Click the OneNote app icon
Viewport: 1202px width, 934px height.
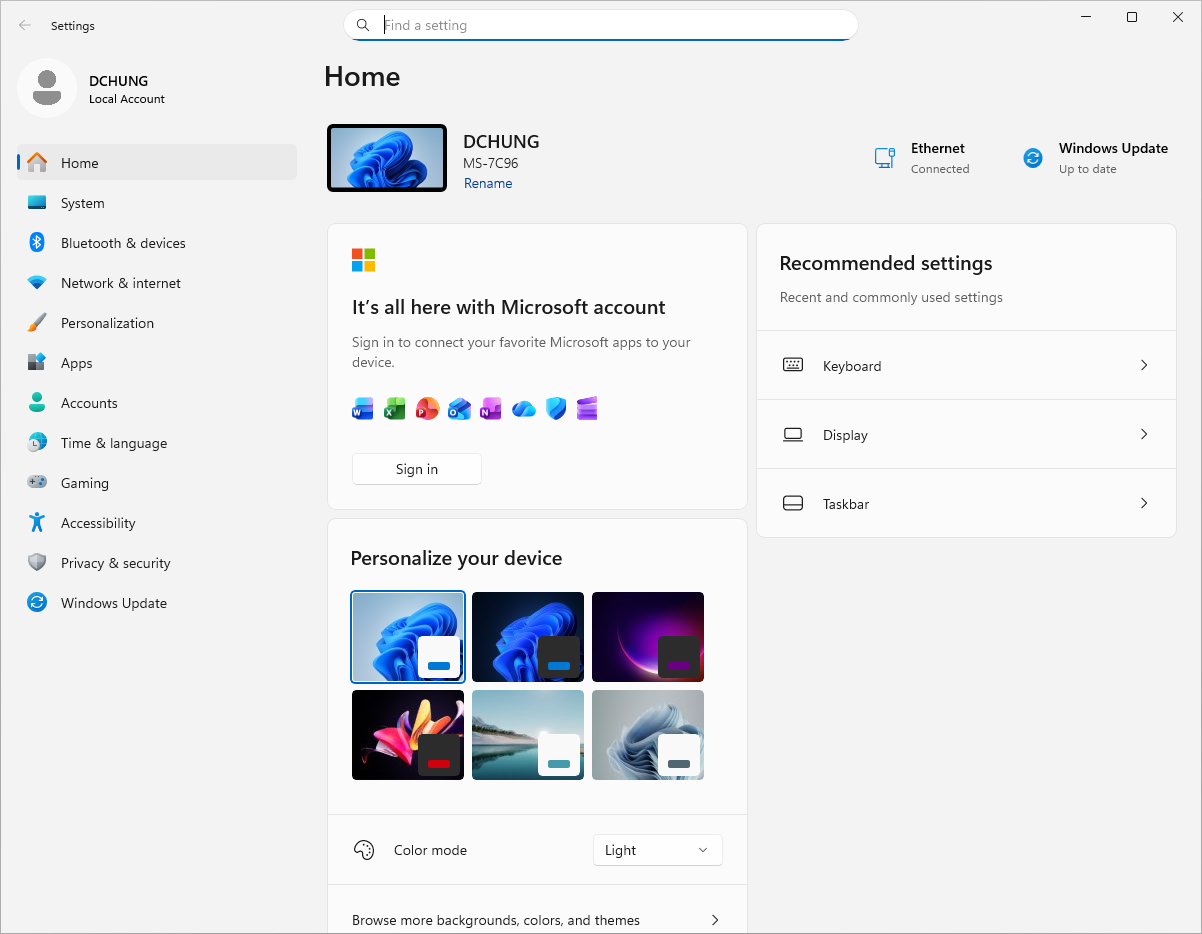(491, 408)
